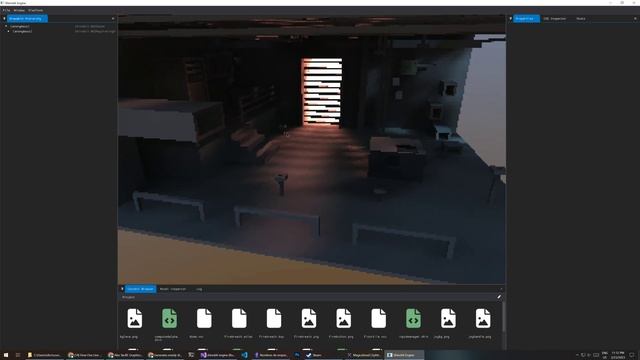Viewport: 640px width, 360px height.
Task: Select the second nested entity row in hierarchy
Action: 60,31
